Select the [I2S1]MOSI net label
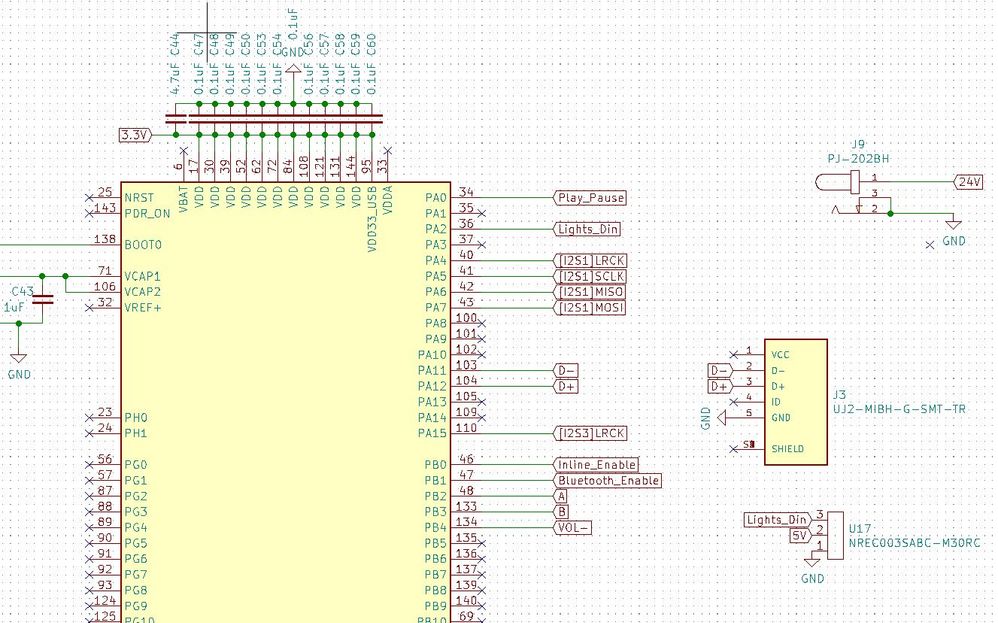This screenshot has height=623, width=998. (x=590, y=308)
